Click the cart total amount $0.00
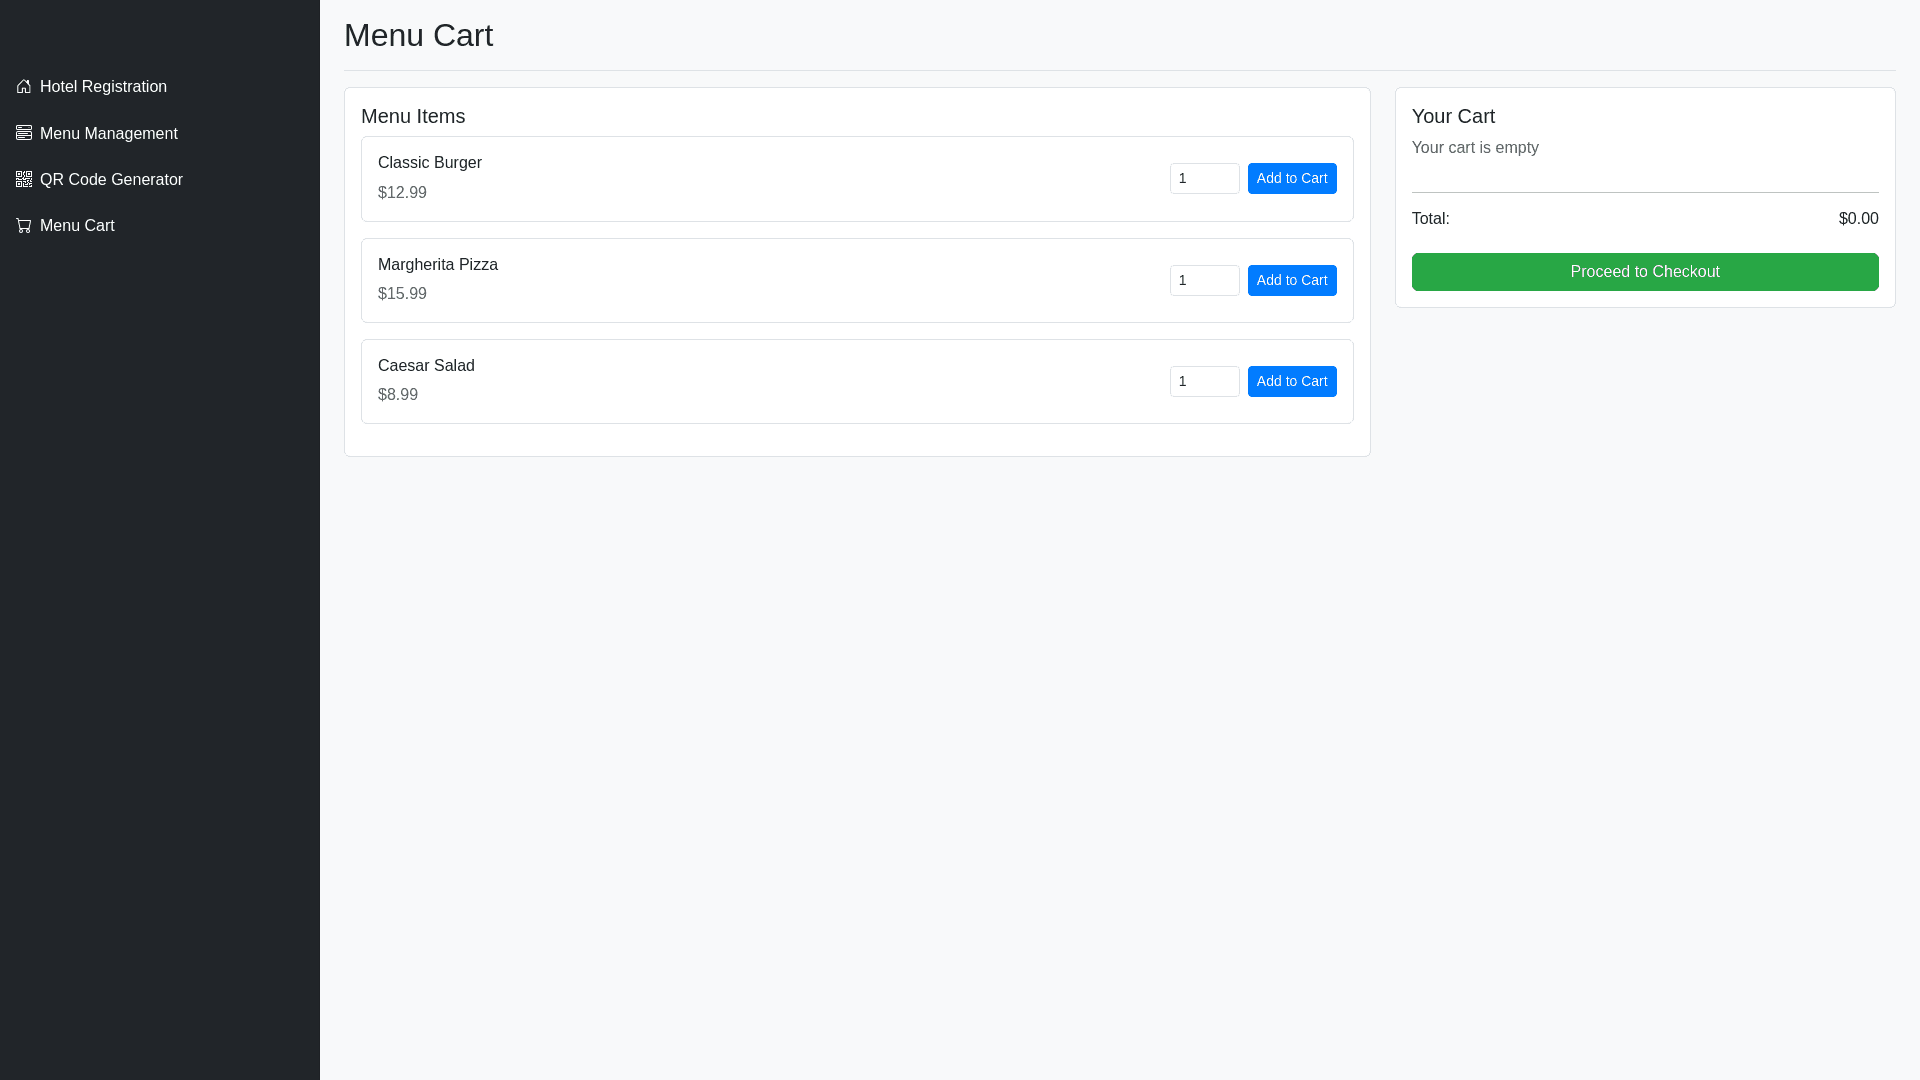This screenshot has height=1080, width=1920. 1857,219
